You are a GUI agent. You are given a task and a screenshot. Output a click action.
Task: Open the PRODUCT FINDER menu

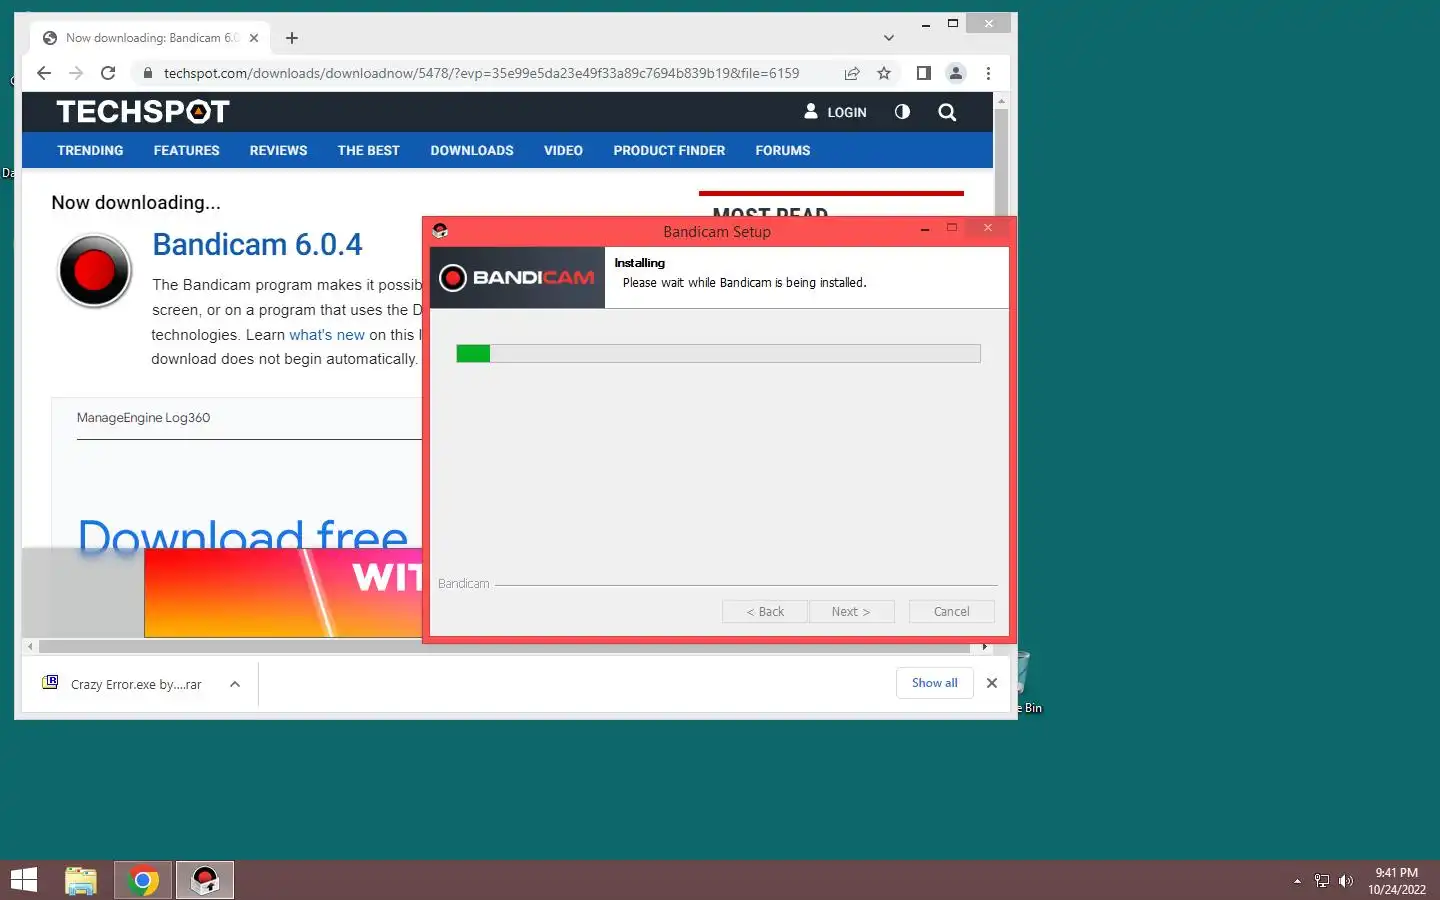669,150
